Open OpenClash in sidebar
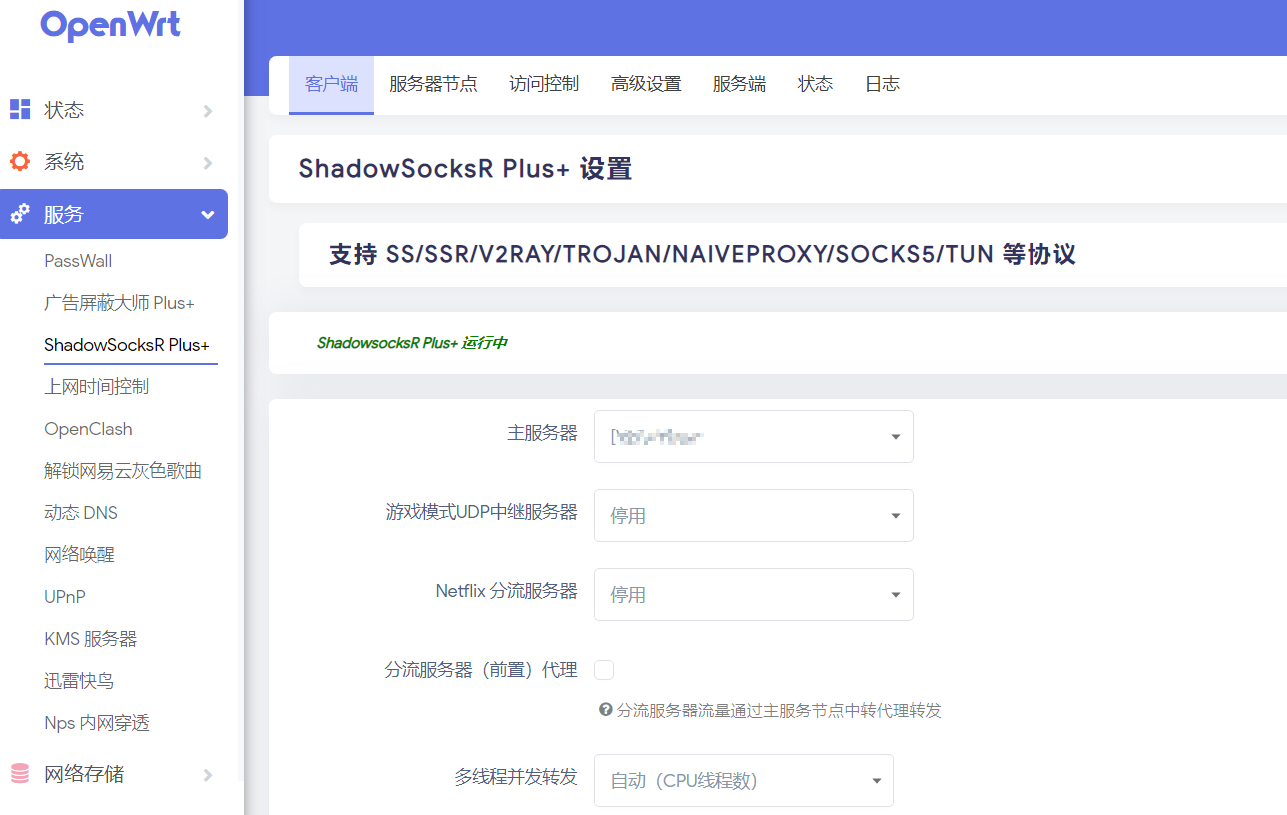This screenshot has width=1287, height=815. [x=88, y=429]
